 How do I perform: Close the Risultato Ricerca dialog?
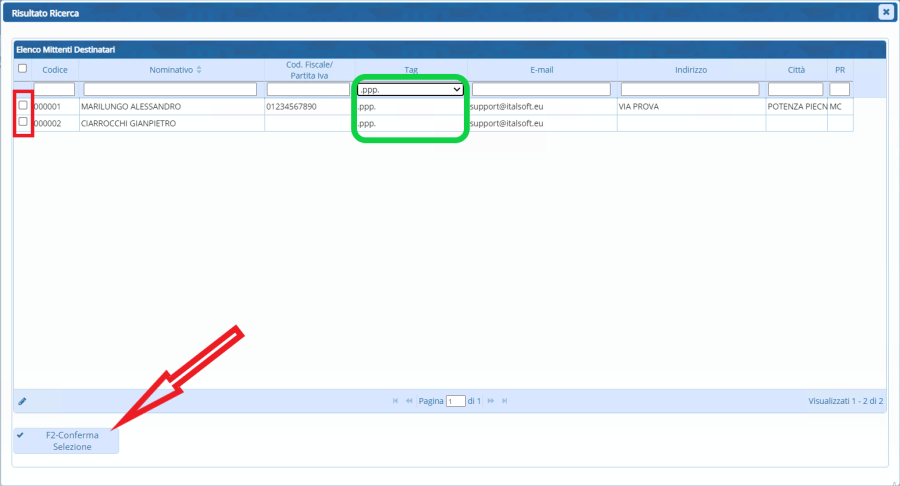885,12
